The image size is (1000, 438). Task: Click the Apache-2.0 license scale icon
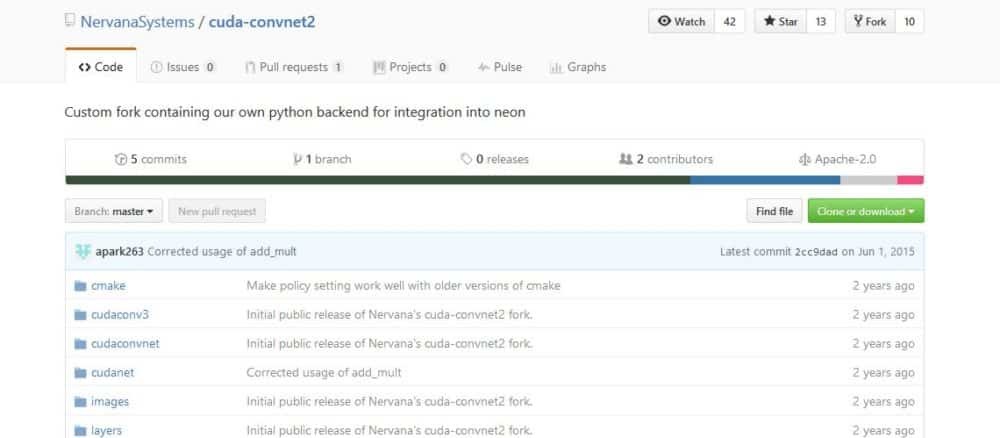(805, 159)
